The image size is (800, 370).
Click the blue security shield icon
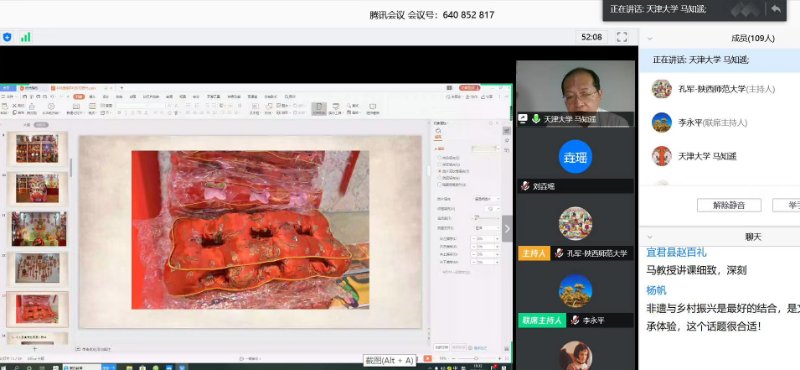tap(7, 37)
